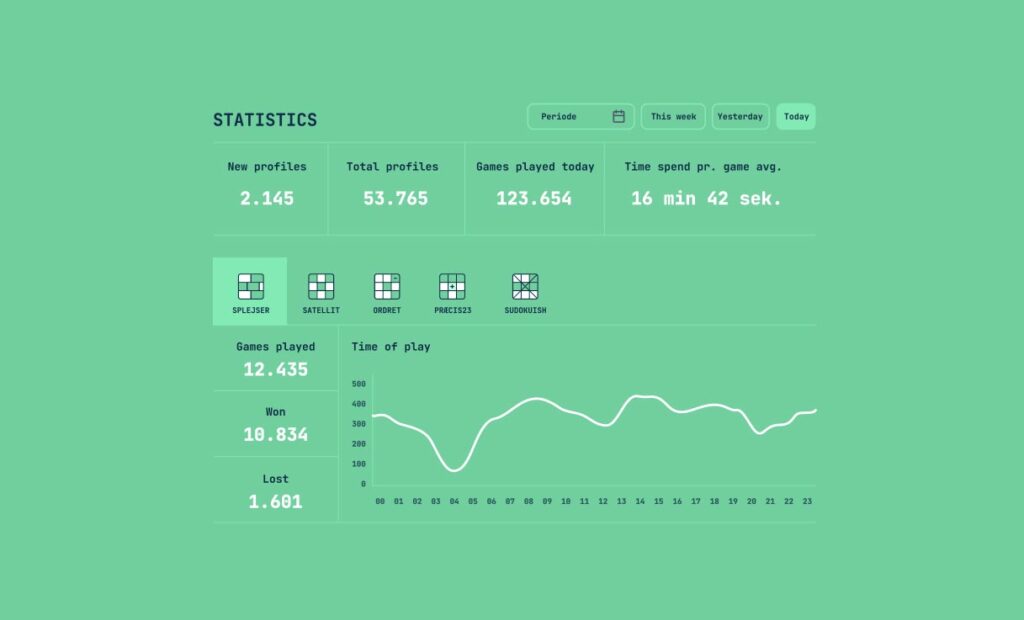Switch to the Ordret game icon

coord(387,287)
